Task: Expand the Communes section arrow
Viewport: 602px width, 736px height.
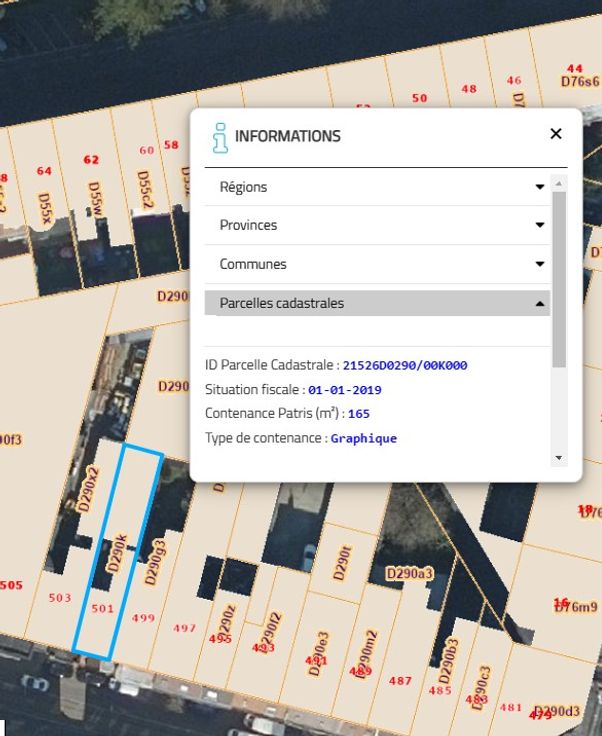Action: point(540,264)
